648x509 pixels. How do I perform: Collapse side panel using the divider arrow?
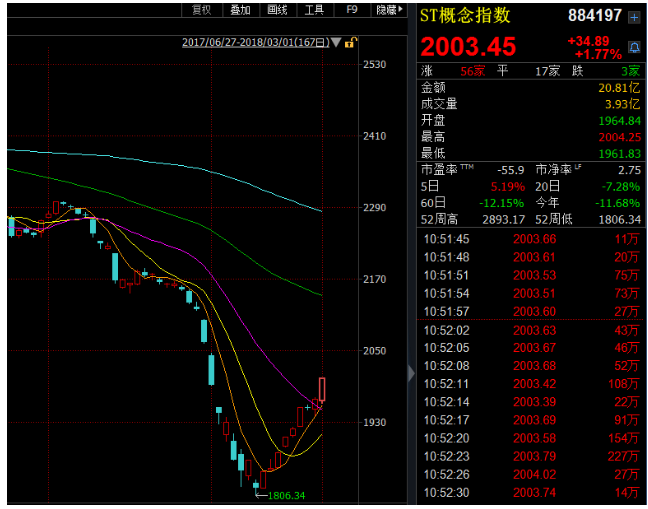pos(411,373)
